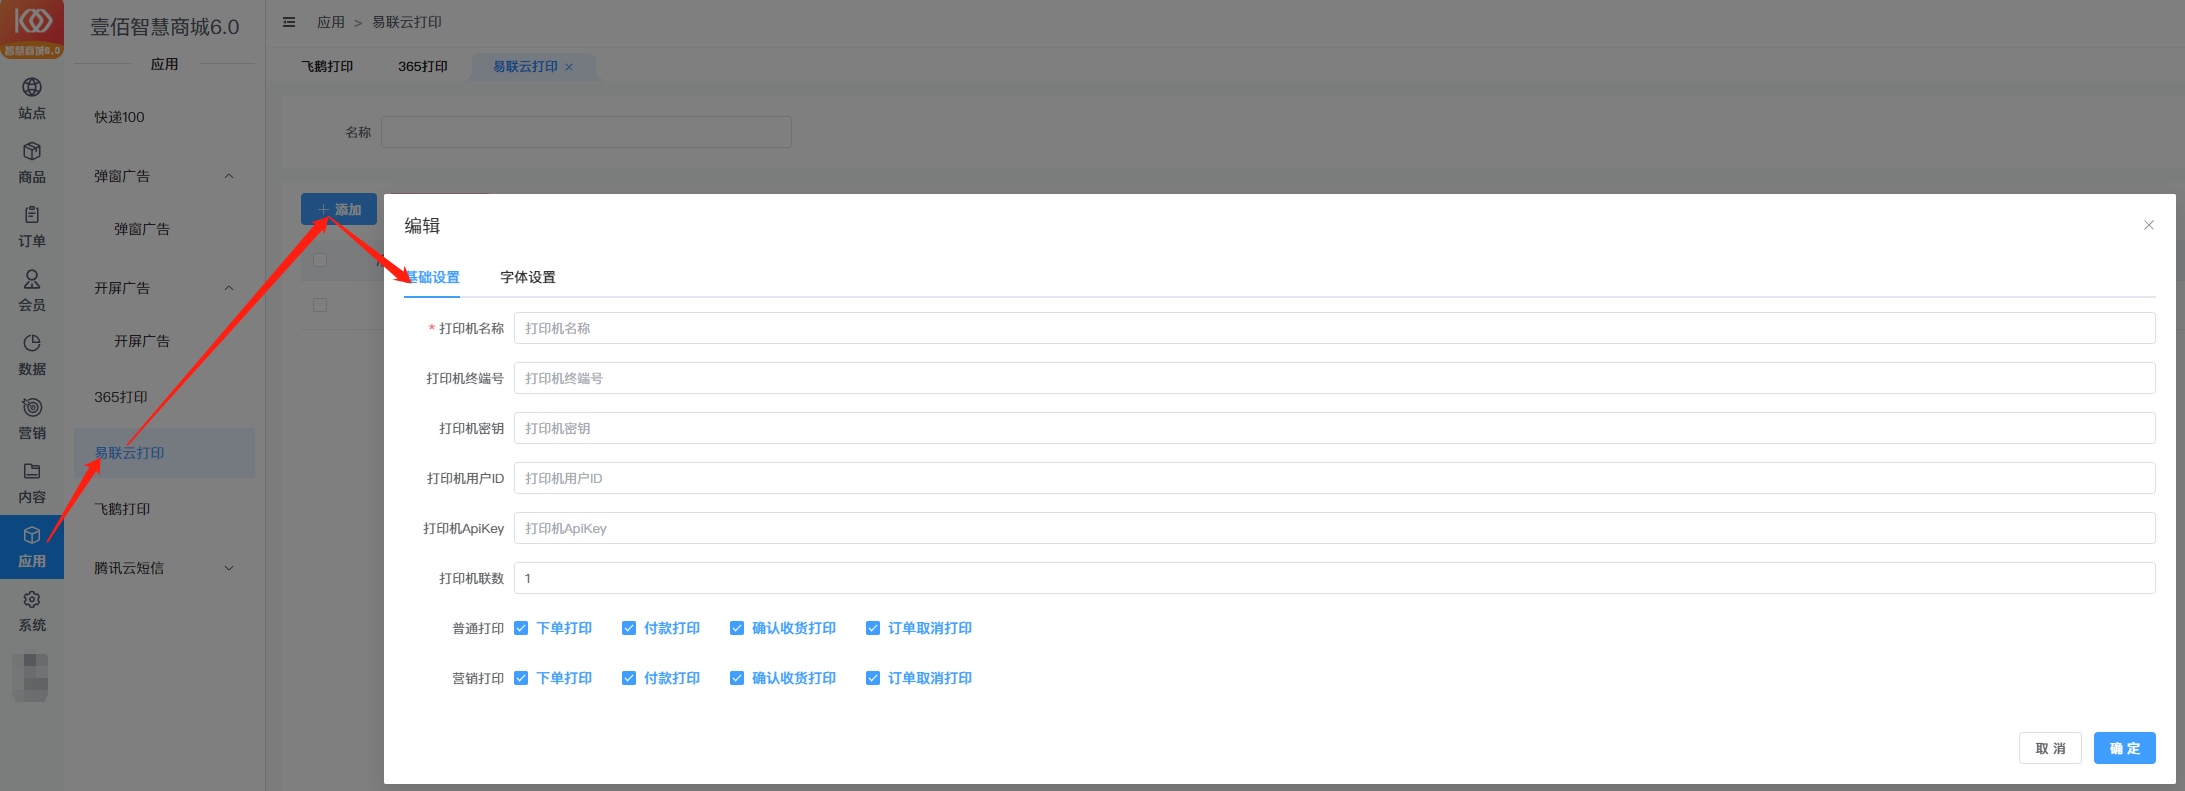Toggle 普通打印 下单打印 checkbox
This screenshot has height=791, width=2185.
pyautogui.click(x=521, y=628)
